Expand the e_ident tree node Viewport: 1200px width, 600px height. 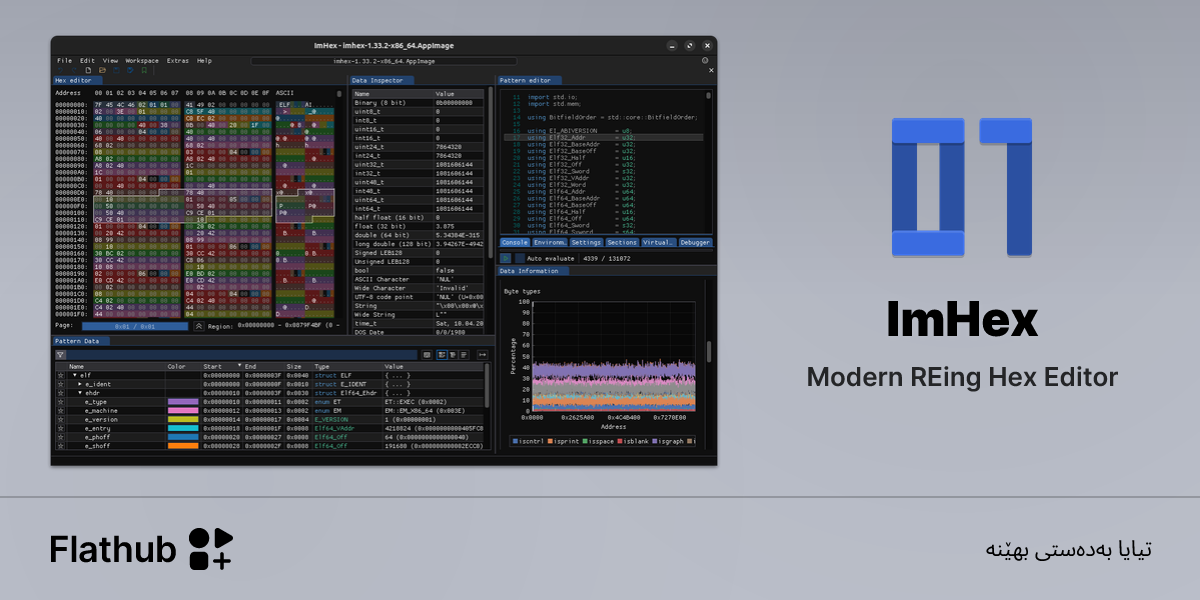(x=81, y=384)
